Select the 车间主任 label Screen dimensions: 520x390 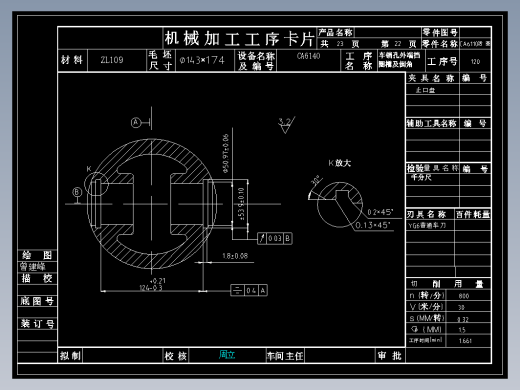coord(285,356)
